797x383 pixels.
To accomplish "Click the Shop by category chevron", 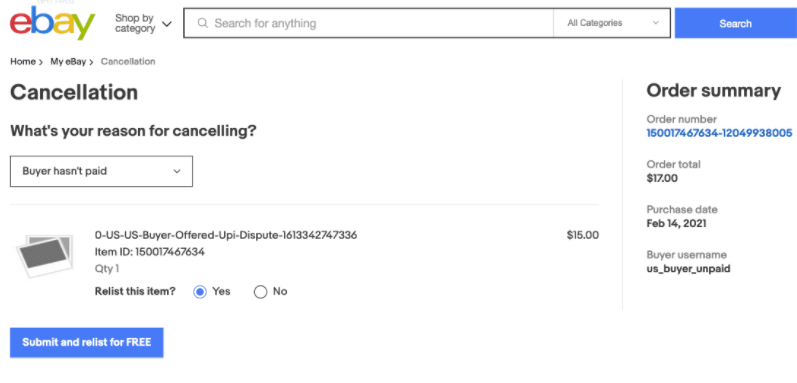I will (x=167, y=24).
